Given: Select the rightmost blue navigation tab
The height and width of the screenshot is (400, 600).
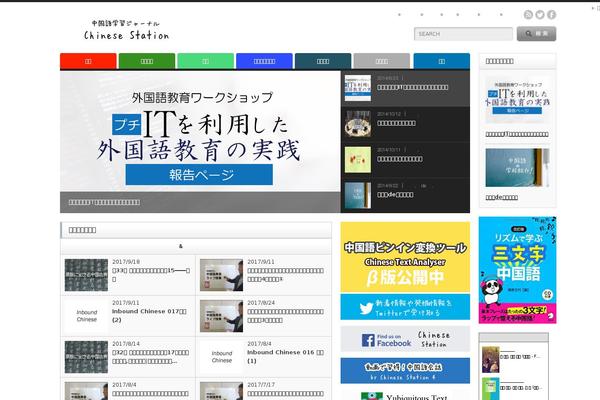Looking at the screenshot, I should coord(442,61).
